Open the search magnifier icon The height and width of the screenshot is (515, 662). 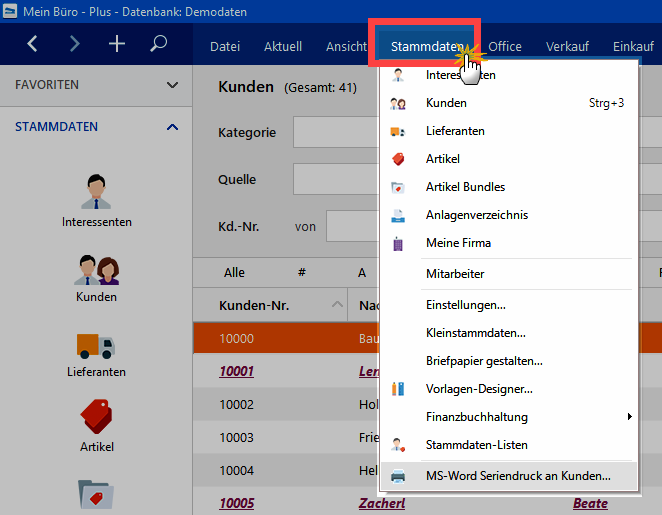pos(158,43)
